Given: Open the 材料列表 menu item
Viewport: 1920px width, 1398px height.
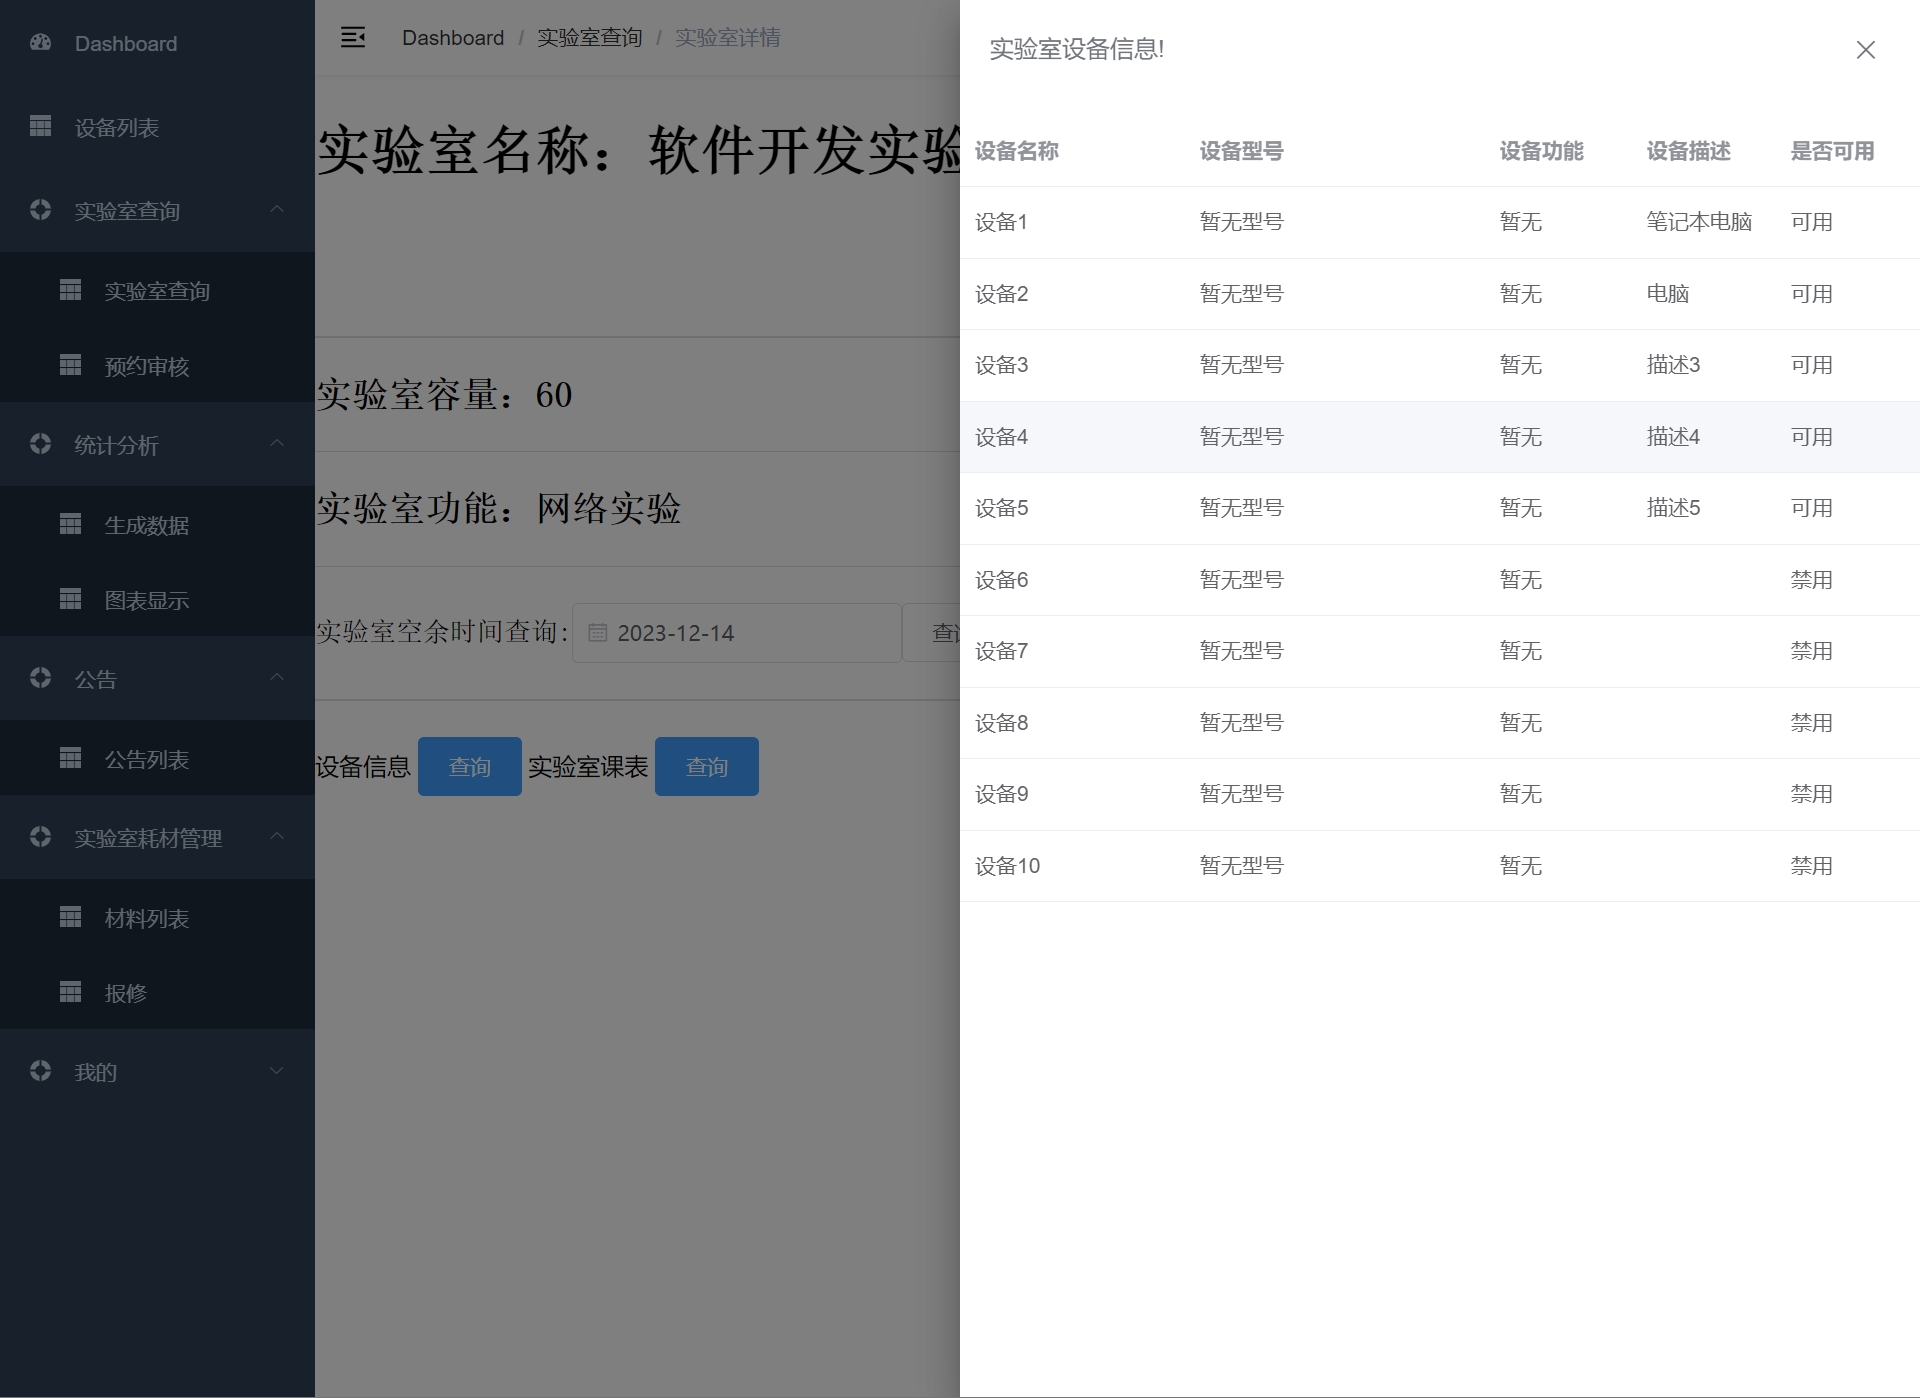Looking at the screenshot, I should click(x=147, y=918).
